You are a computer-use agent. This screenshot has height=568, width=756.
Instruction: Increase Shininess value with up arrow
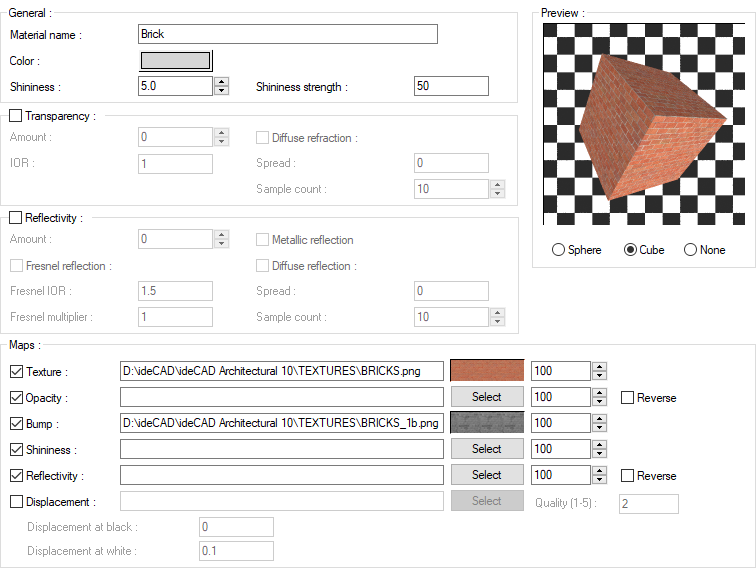[x=222, y=82]
